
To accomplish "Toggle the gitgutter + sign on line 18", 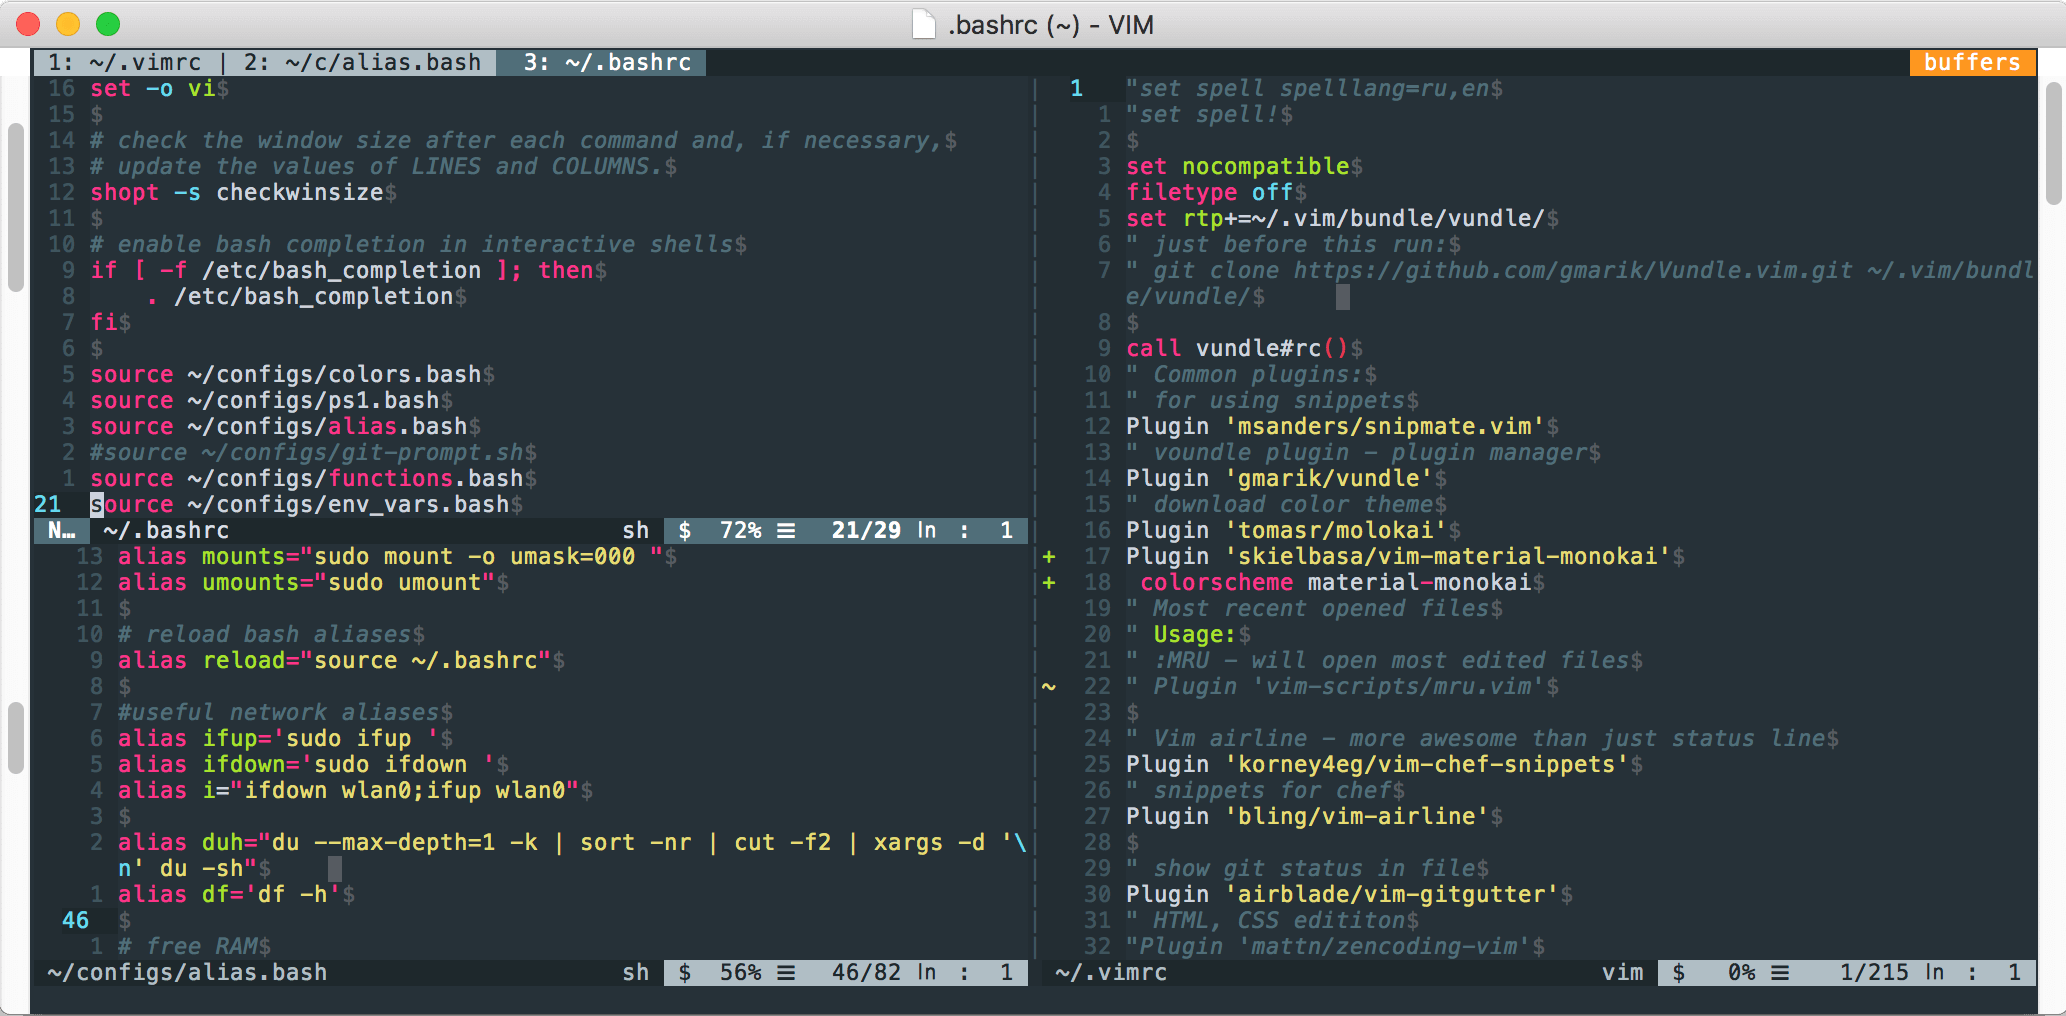I will (1047, 582).
